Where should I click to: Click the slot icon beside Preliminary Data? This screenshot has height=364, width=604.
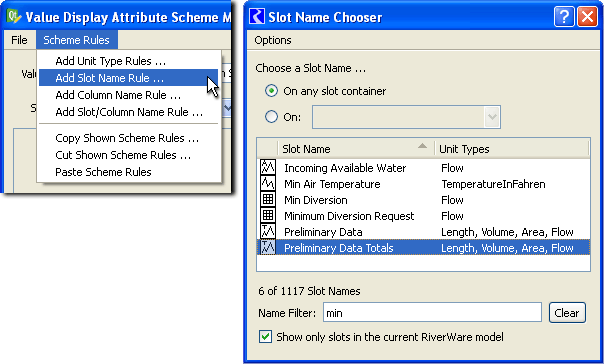(x=268, y=231)
